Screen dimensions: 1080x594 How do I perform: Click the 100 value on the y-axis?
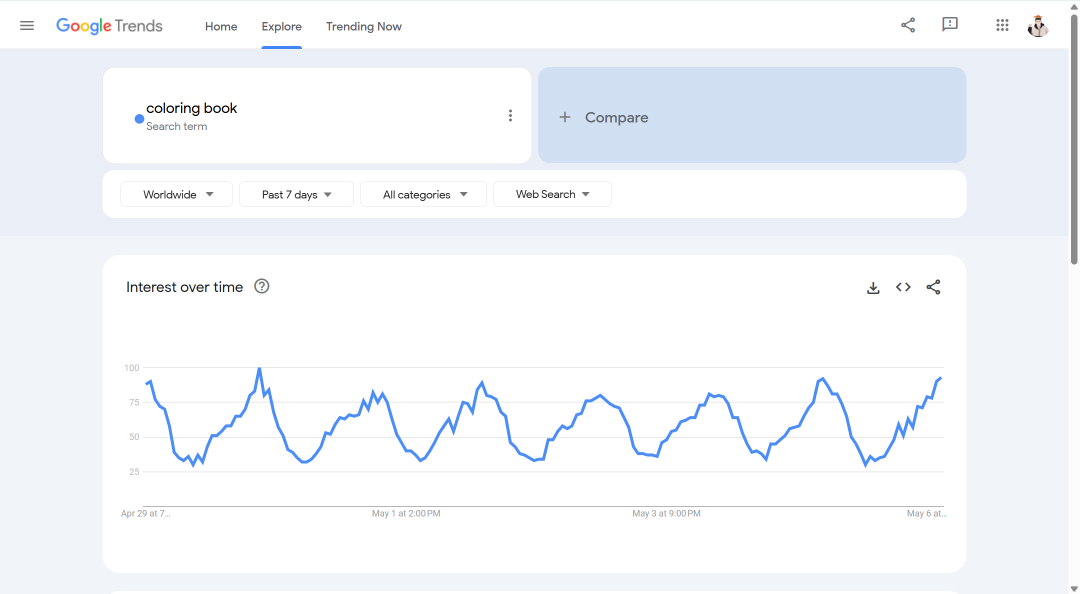(x=132, y=368)
